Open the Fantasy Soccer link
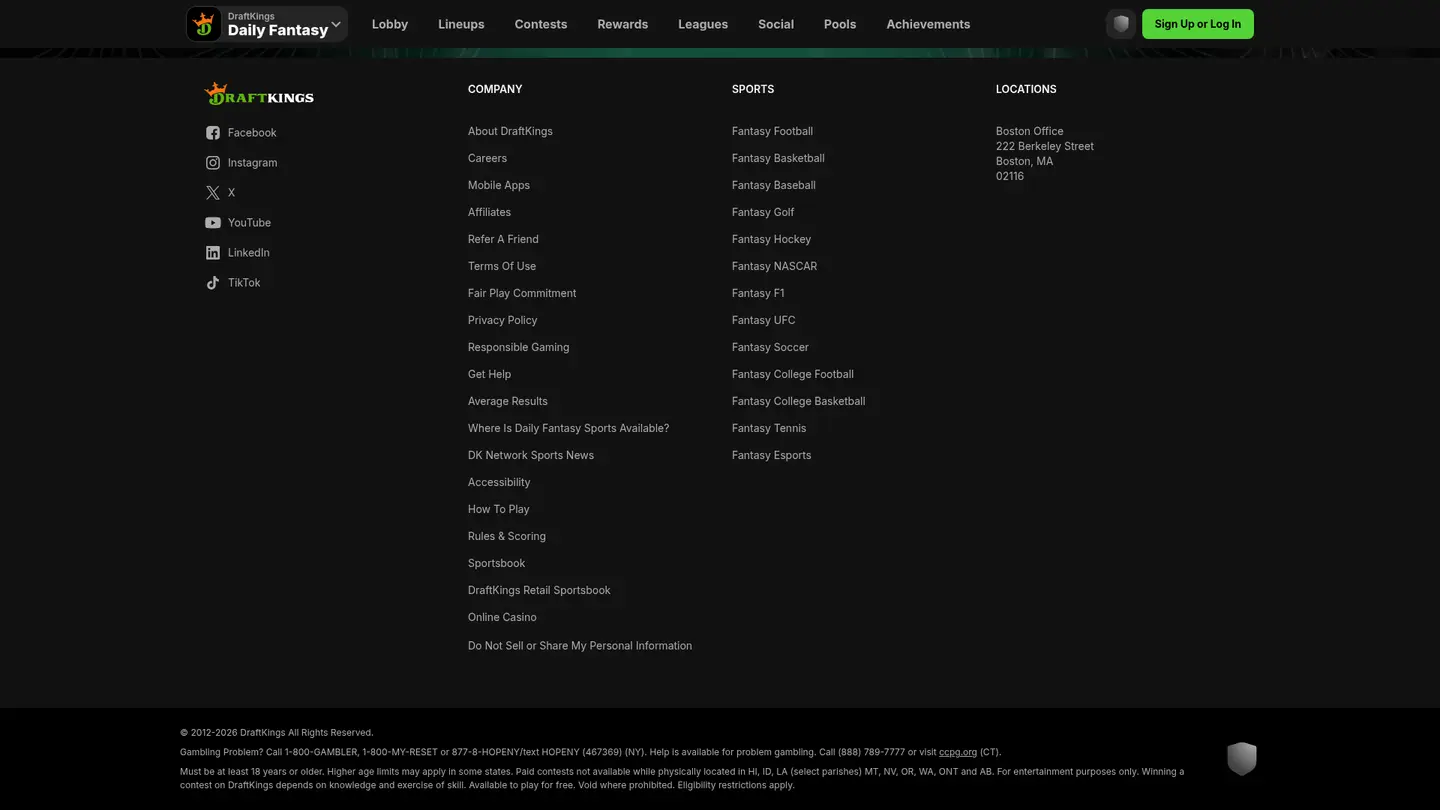 click(770, 347)
